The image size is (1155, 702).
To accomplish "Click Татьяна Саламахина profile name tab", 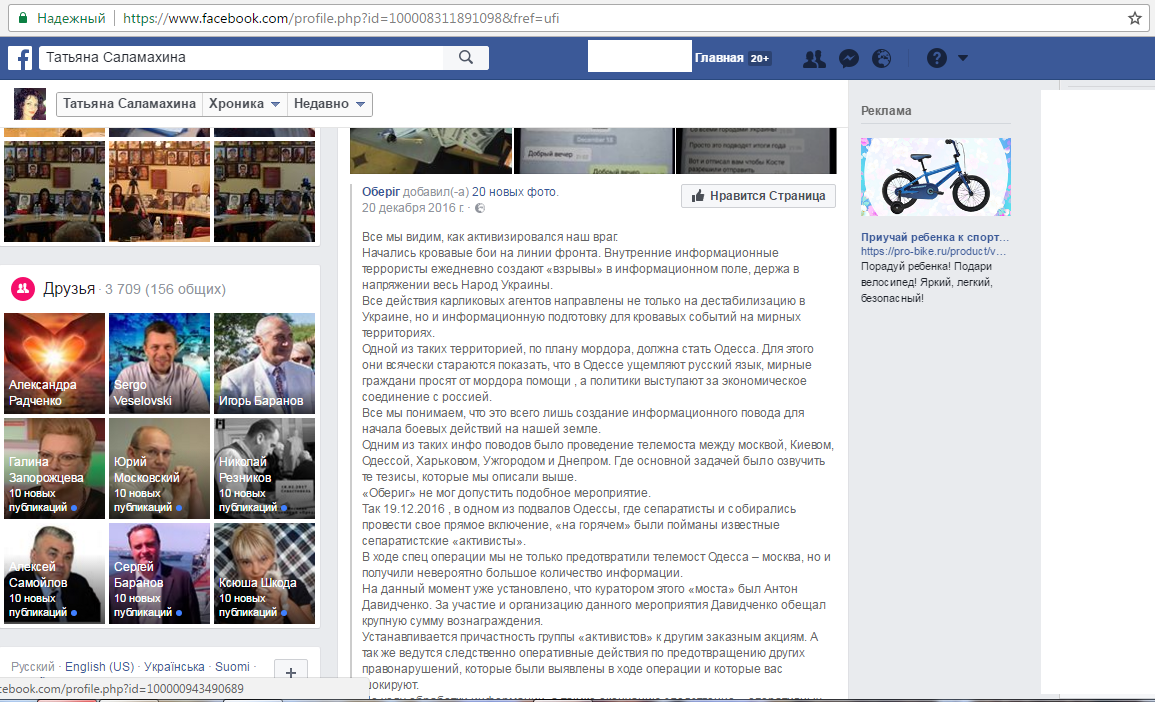I will (x=129, y=104).
